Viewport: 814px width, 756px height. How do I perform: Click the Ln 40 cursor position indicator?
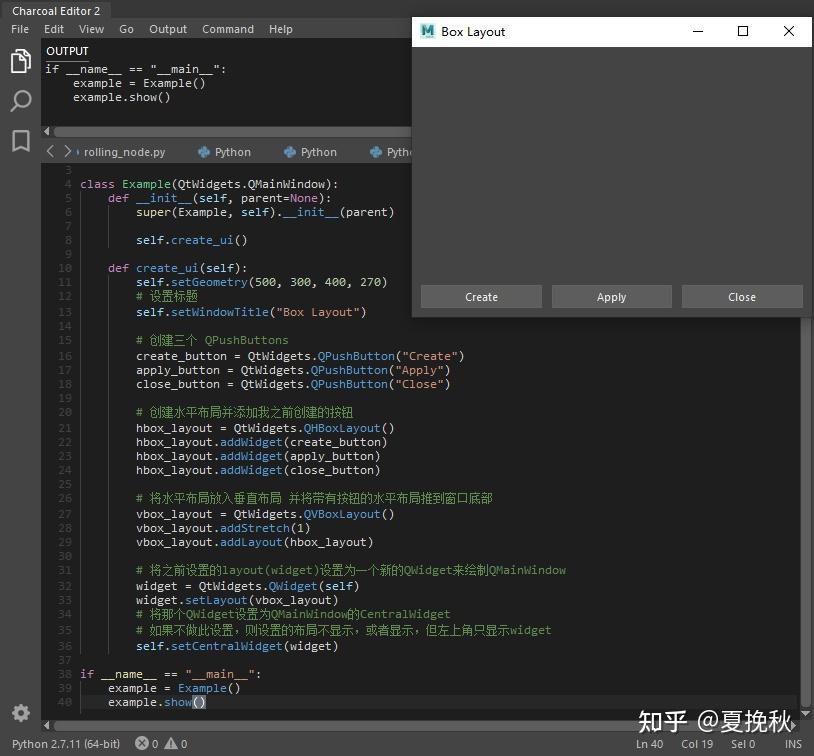click(x=648, y=744)
